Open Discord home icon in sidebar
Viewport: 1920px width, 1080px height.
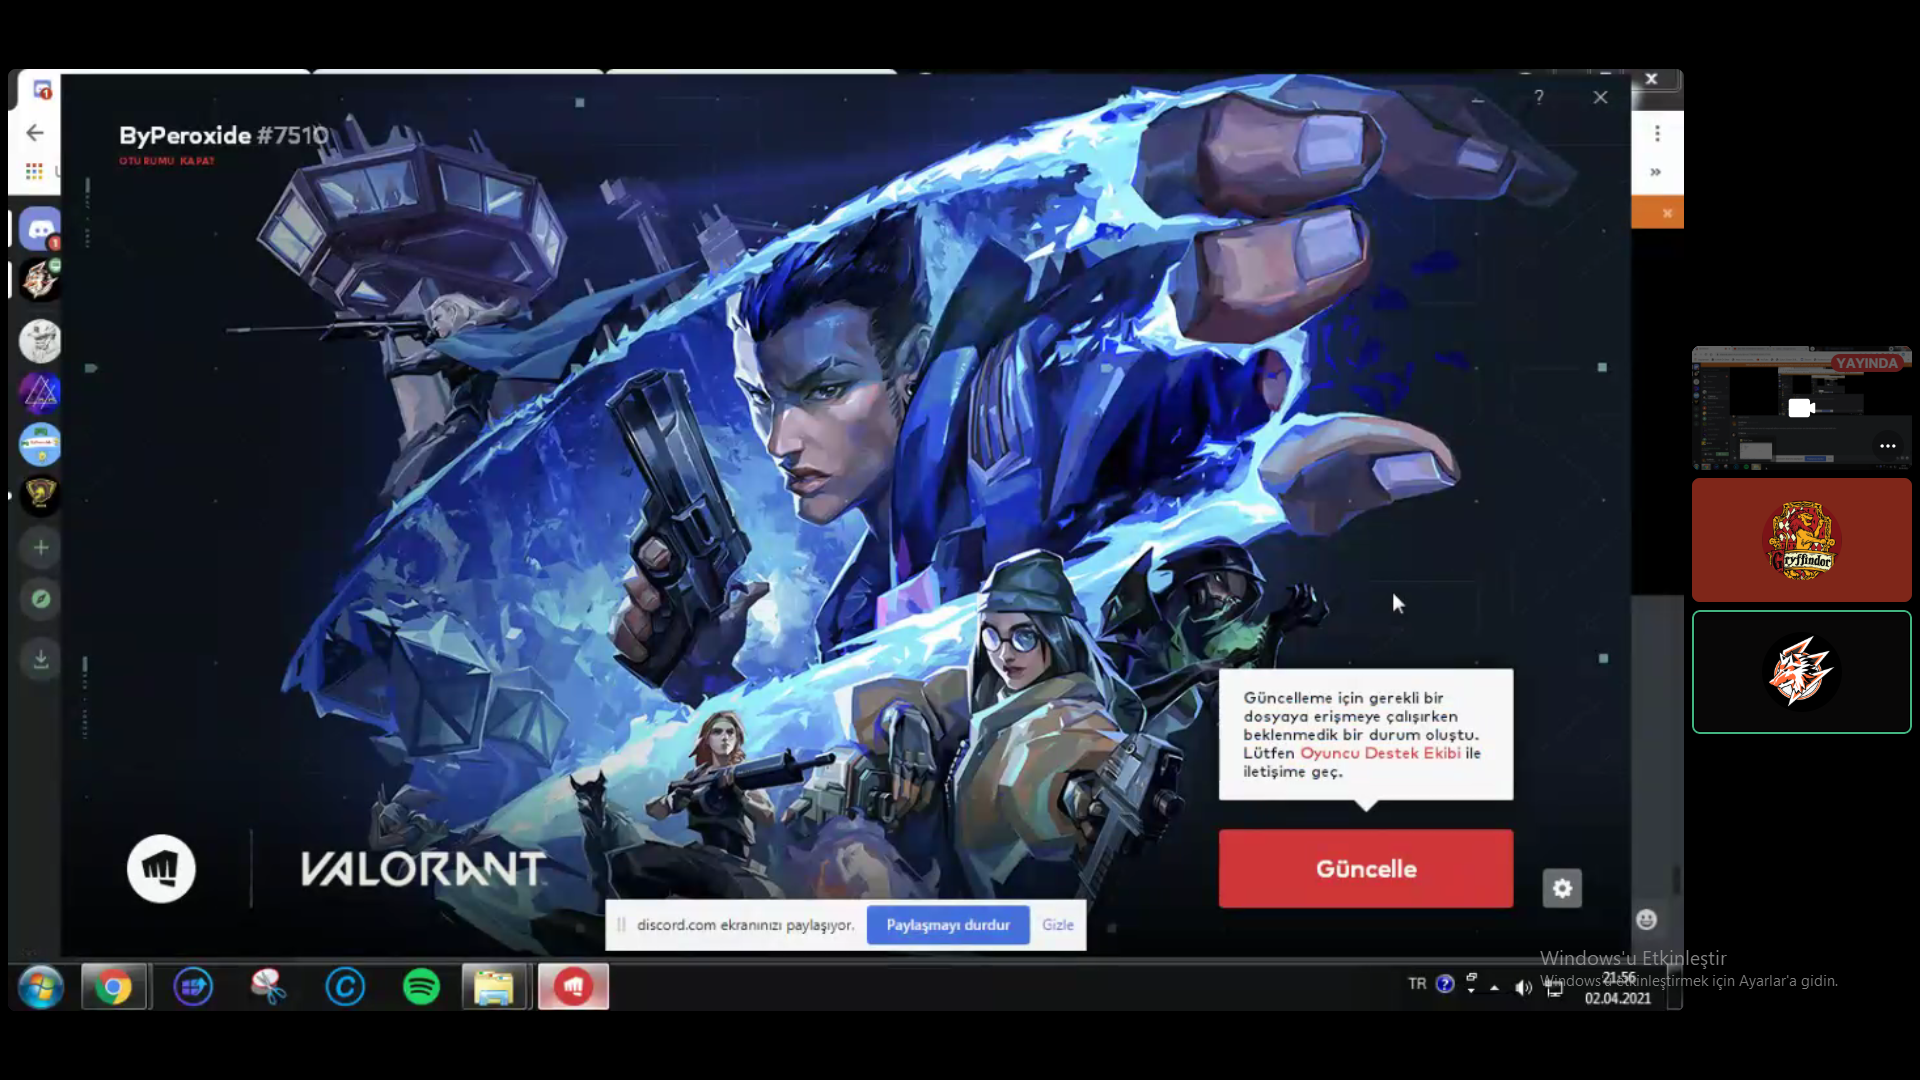pos(40,229)
